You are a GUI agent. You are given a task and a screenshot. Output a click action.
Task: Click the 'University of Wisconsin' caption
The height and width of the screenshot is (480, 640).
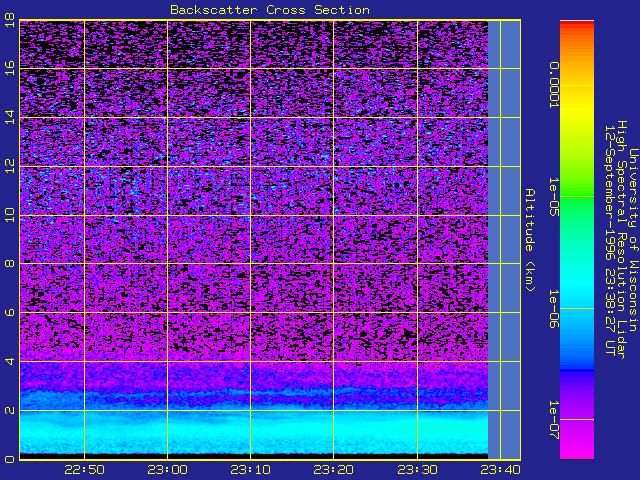pyautogui.click(x=633, y=240)
